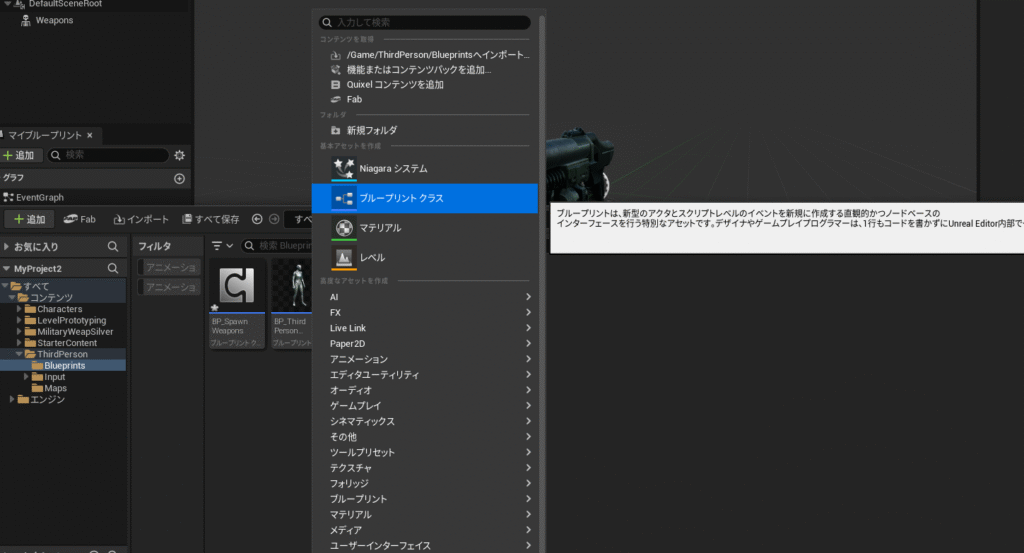Expand the Paper2D submenu
Image resolution: width=1024 pixels, height=553 pixels.
424,343
